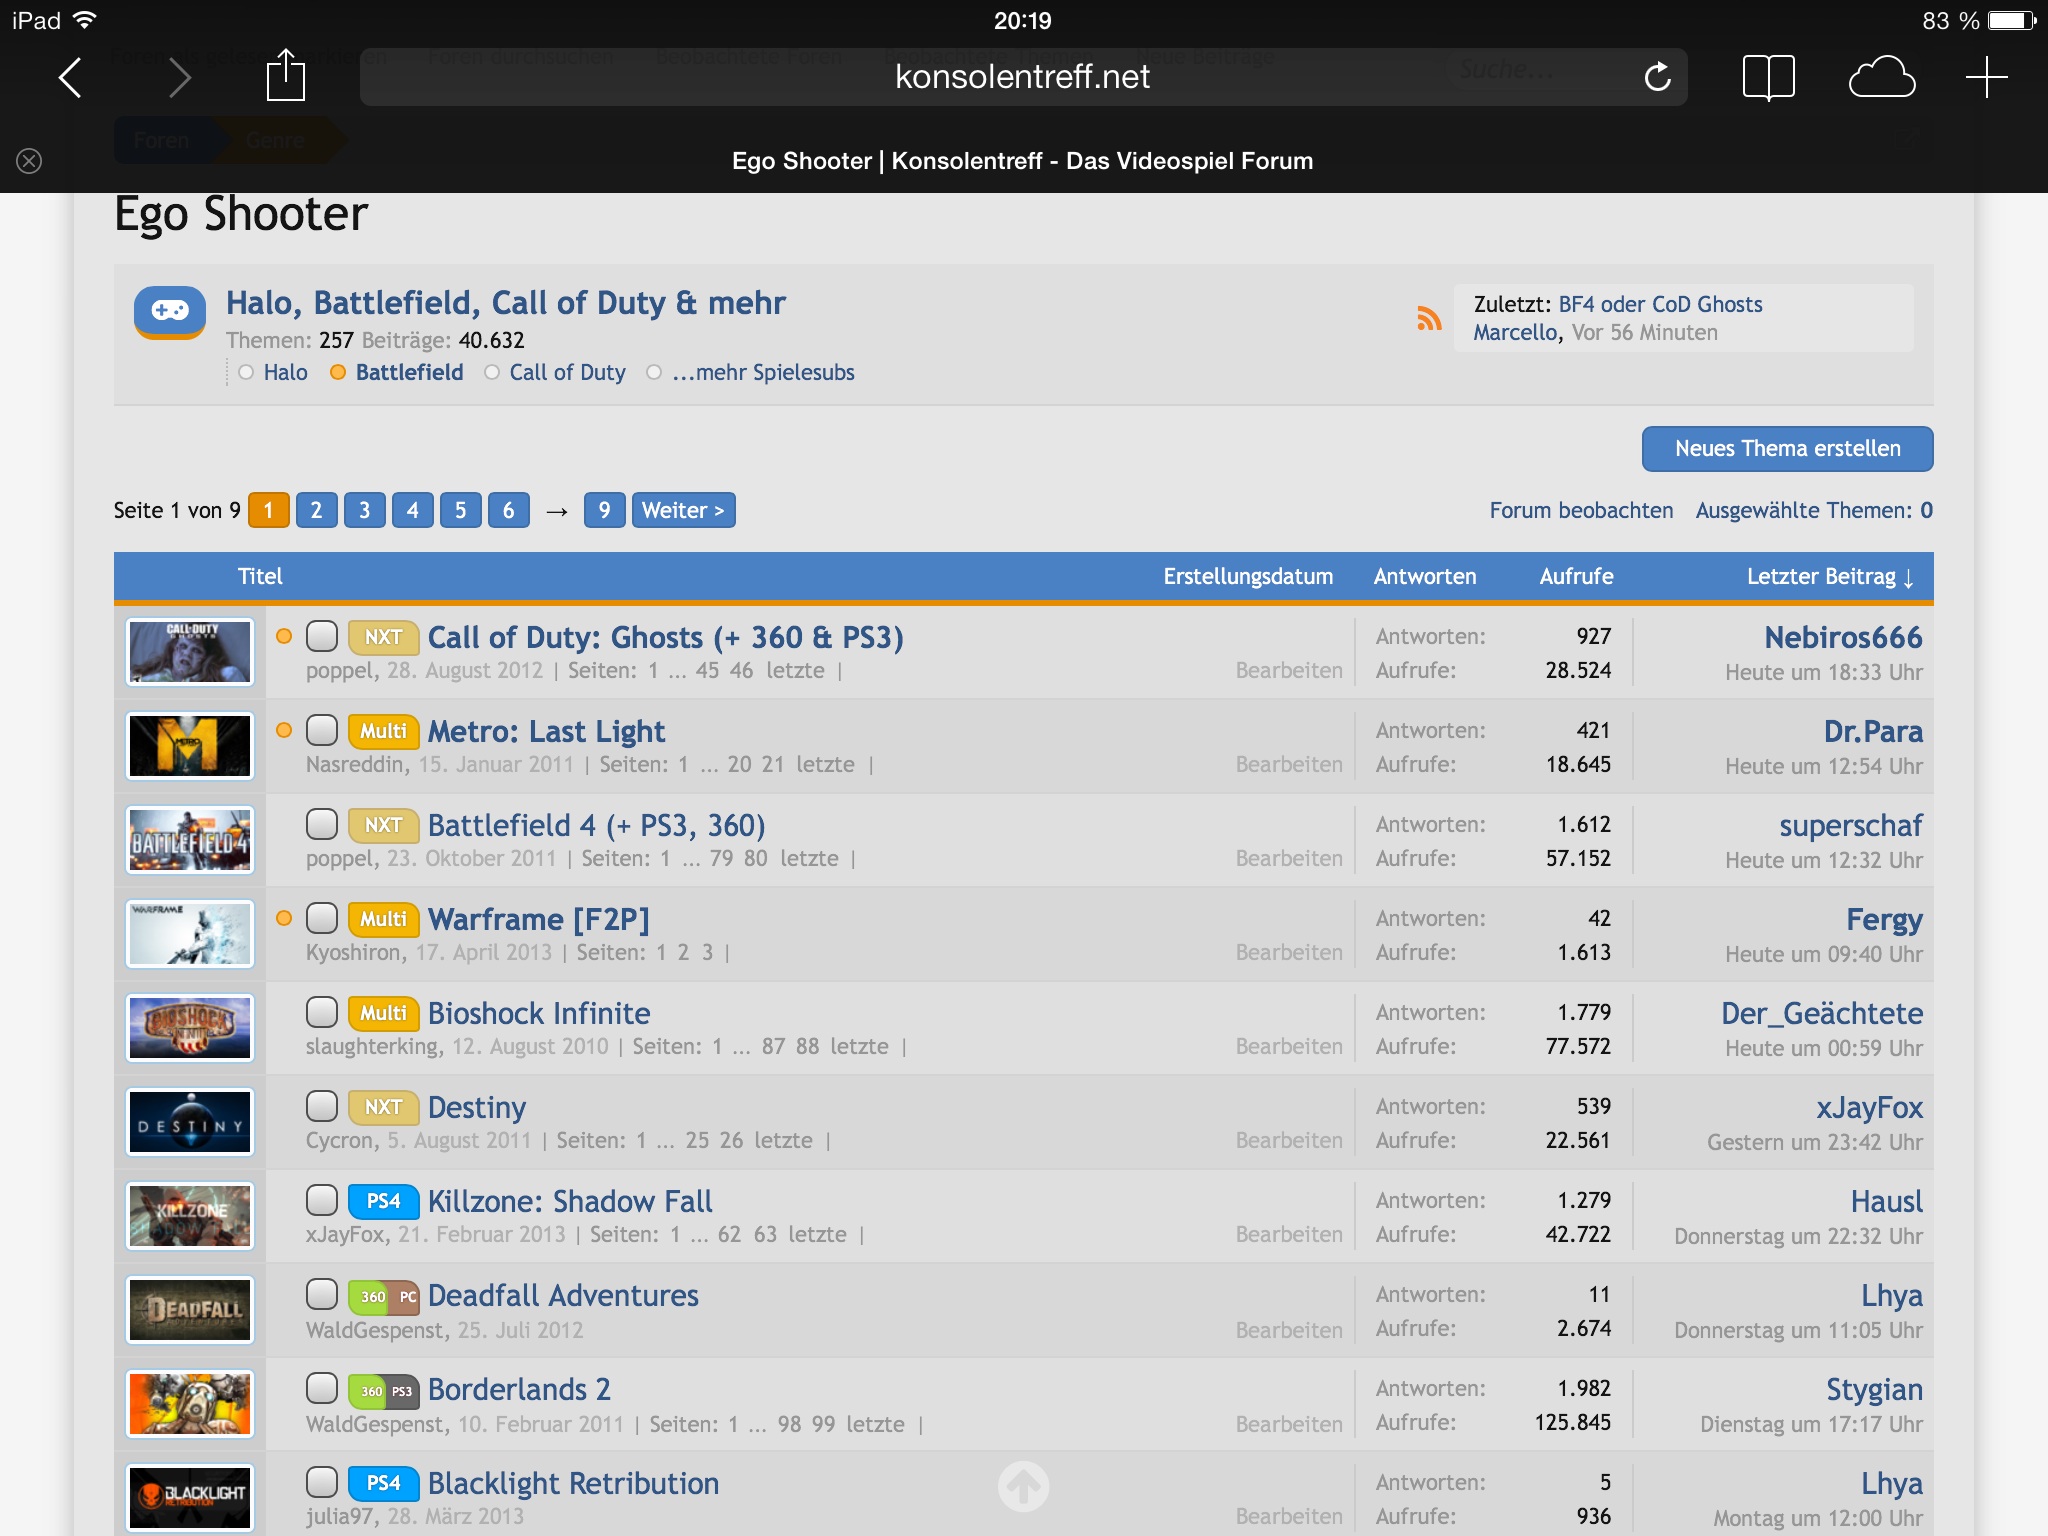This screenshot has width=2048, height=1536.
Task: Check the Bioshock Infinite thread checkbox
Action: point(322,1012)
